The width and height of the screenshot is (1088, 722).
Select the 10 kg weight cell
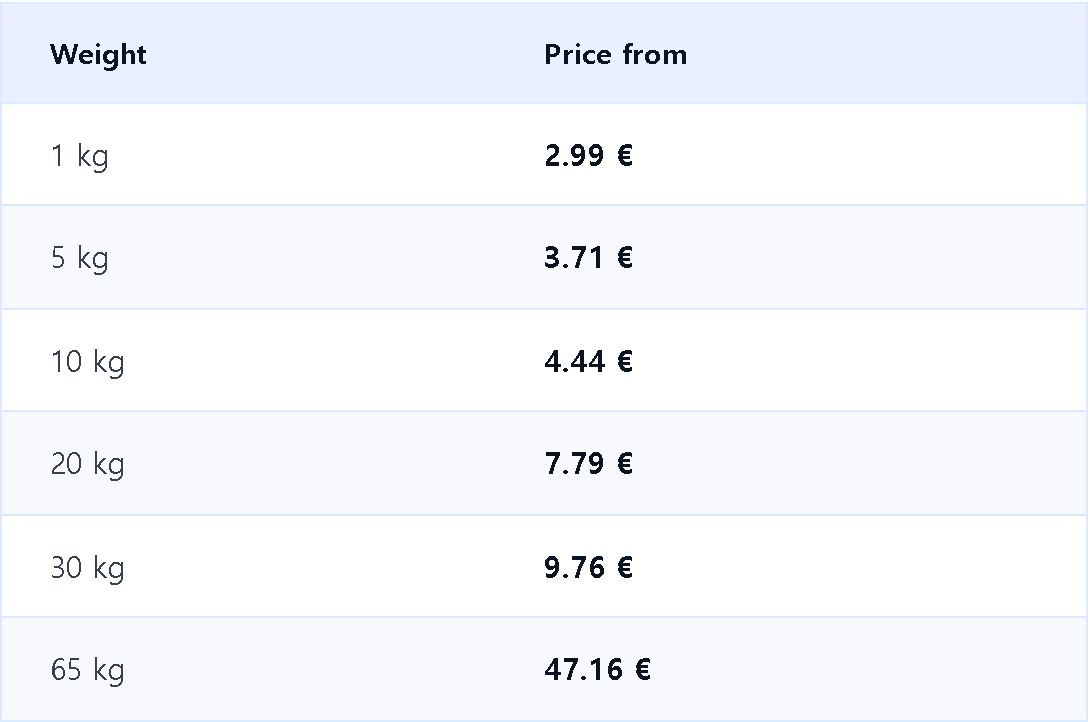point(87,362)
